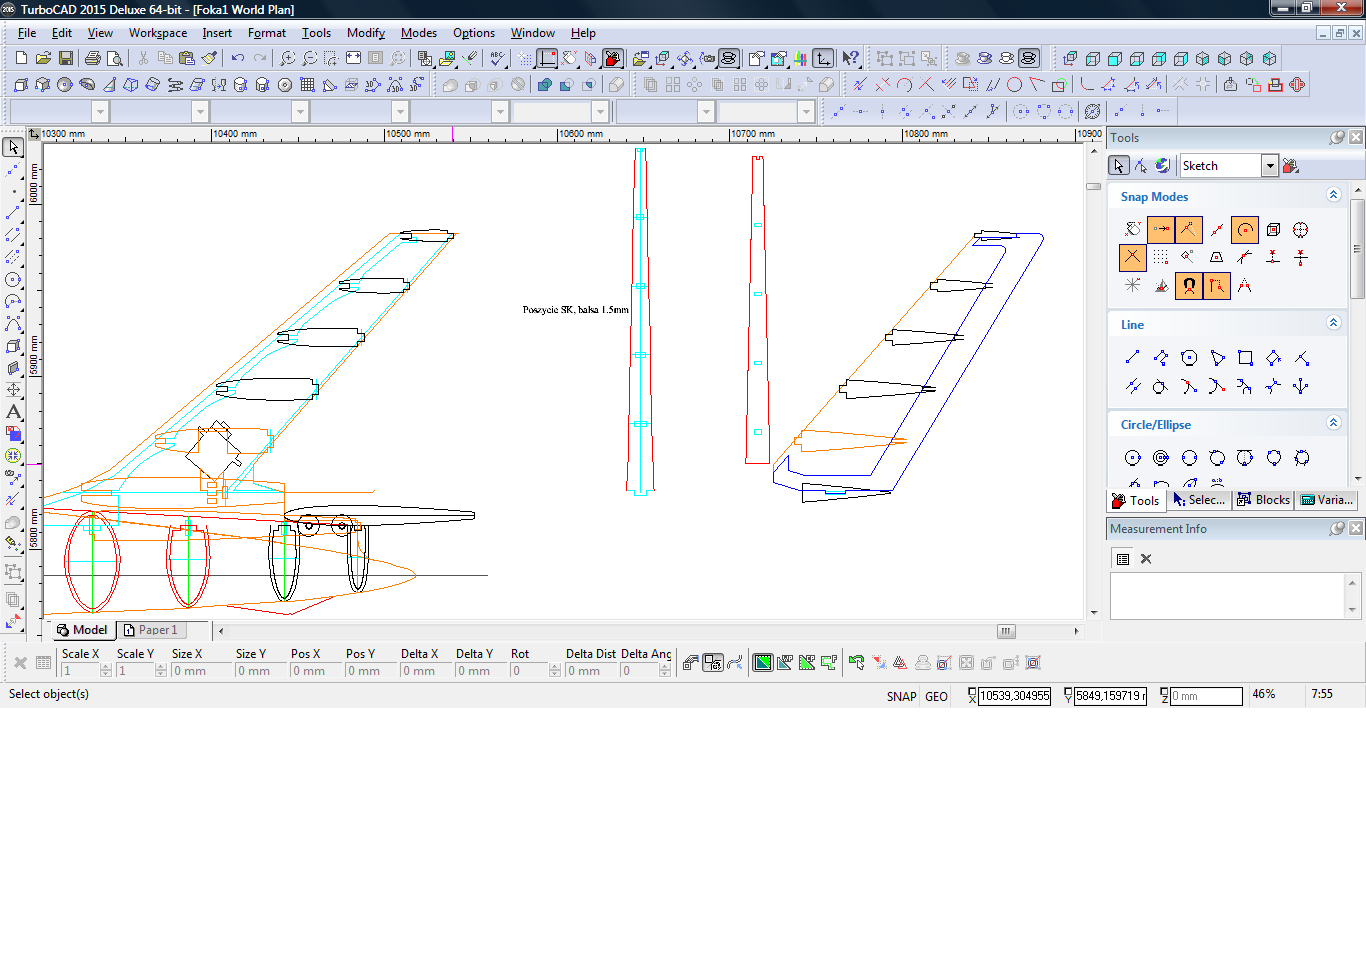Toggle the Intersection snap mode
This screenshot has height=980, width=1366.
[1132, 257]
